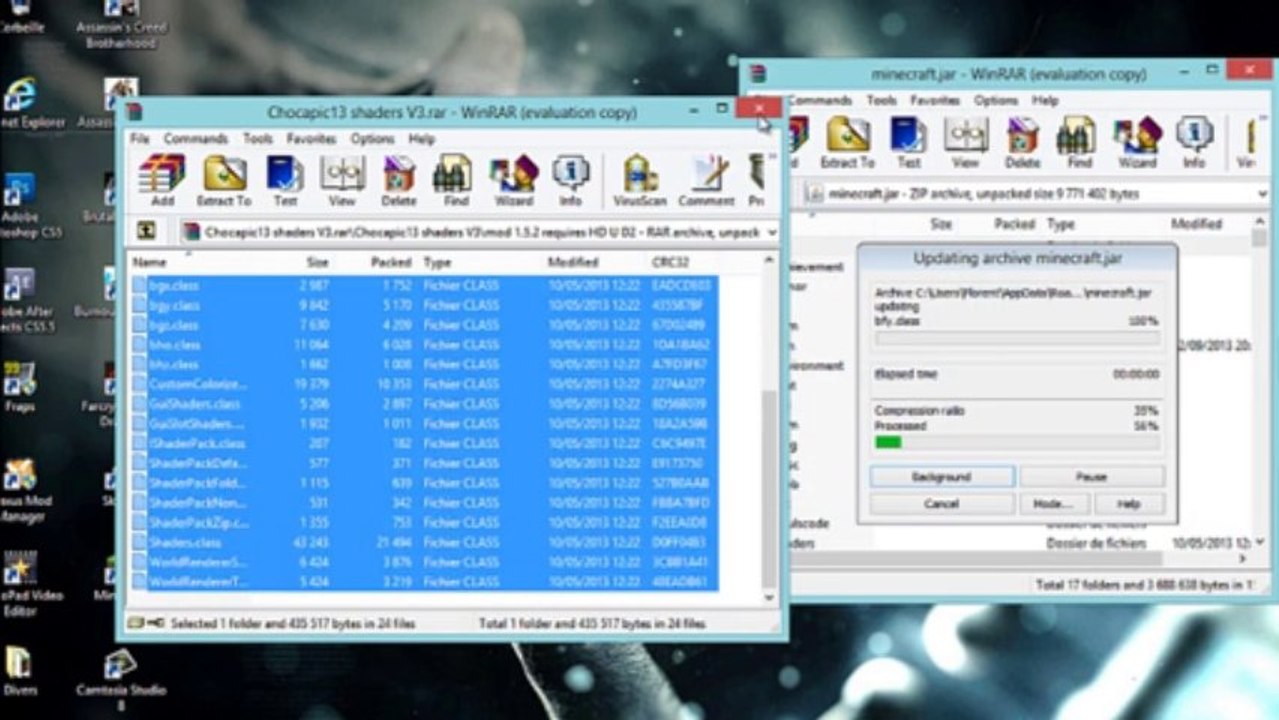The width and height of the screenshot is (1279, 720).
Task: Click Delete icon in minecraft.jar window
Action: [x=1022, y=142]
